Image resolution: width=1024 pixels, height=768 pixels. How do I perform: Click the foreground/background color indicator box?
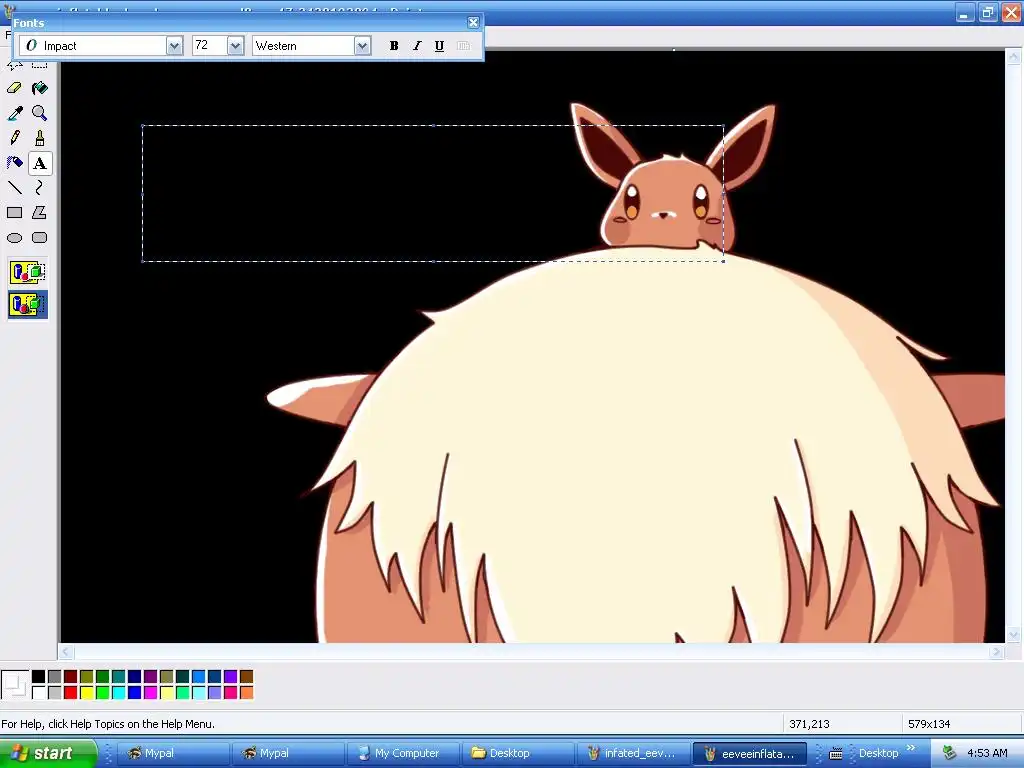[15, 684]
